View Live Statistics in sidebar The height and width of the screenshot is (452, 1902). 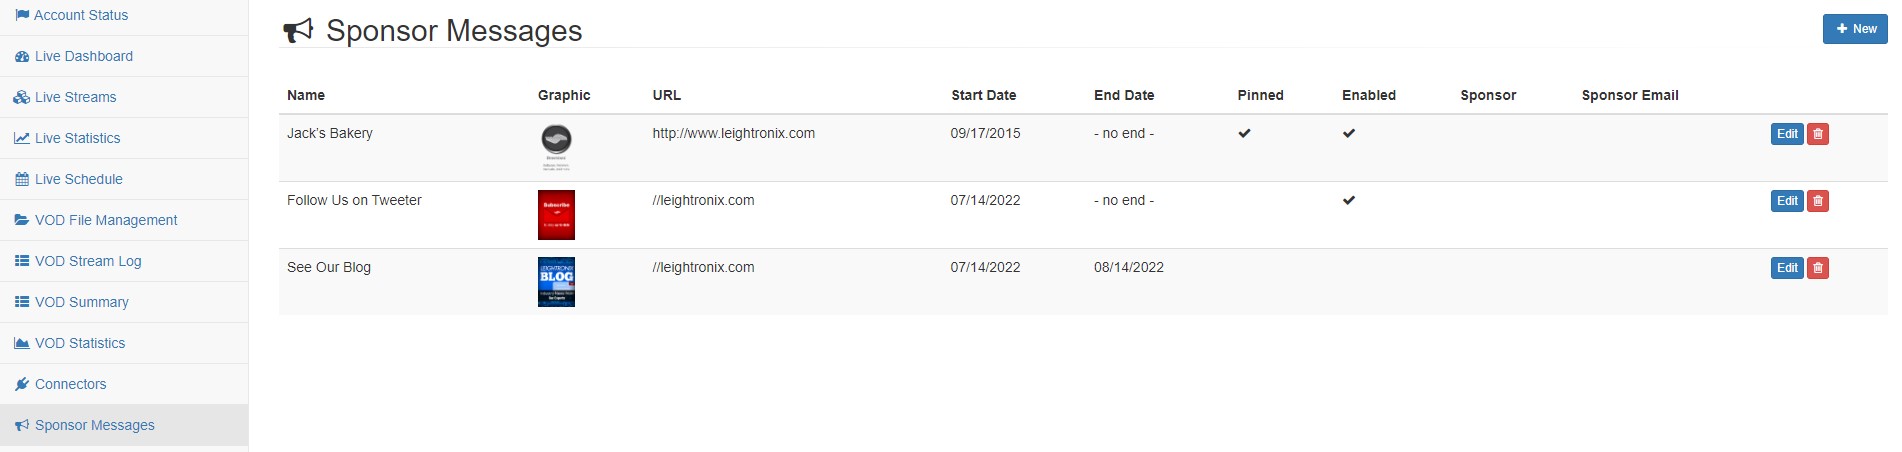click(77, 138)
